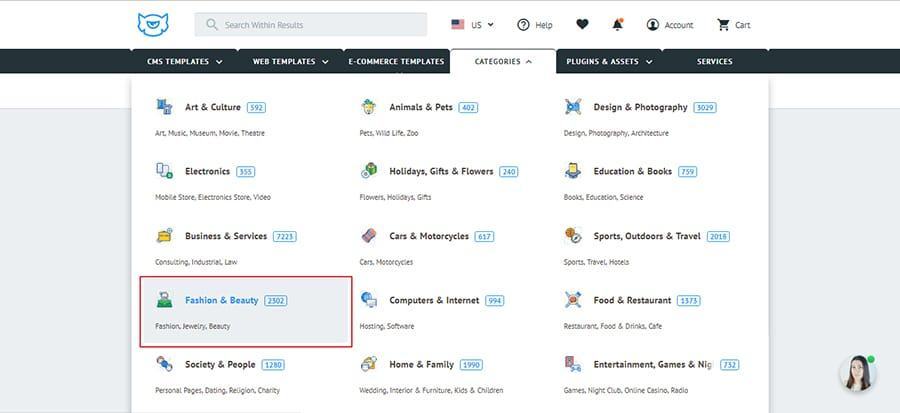Image resolution: width=900 pixels, height=413 pixels.
Task: Click 'Pets, Wild Life, Zoo' subcategories text
Action: (x=389, y=133)
